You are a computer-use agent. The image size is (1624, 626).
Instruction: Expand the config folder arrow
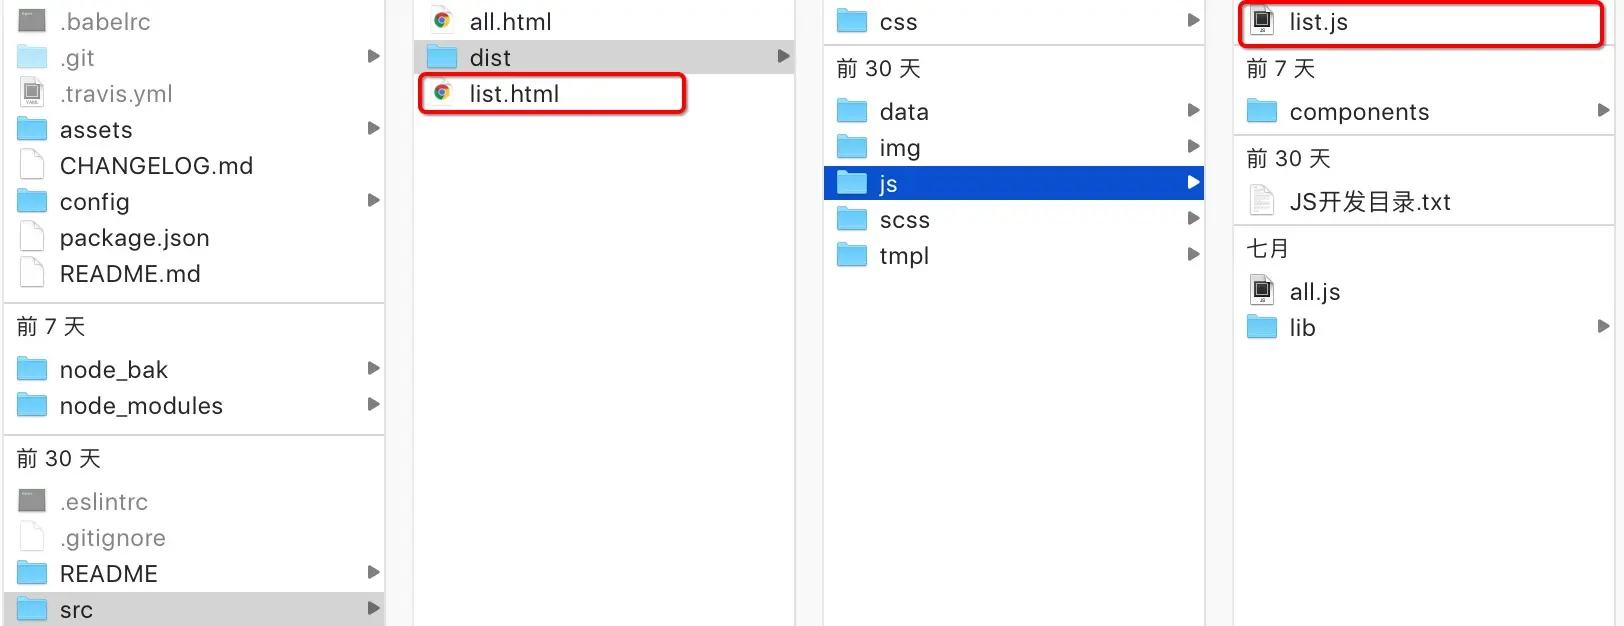pos(373,200)
